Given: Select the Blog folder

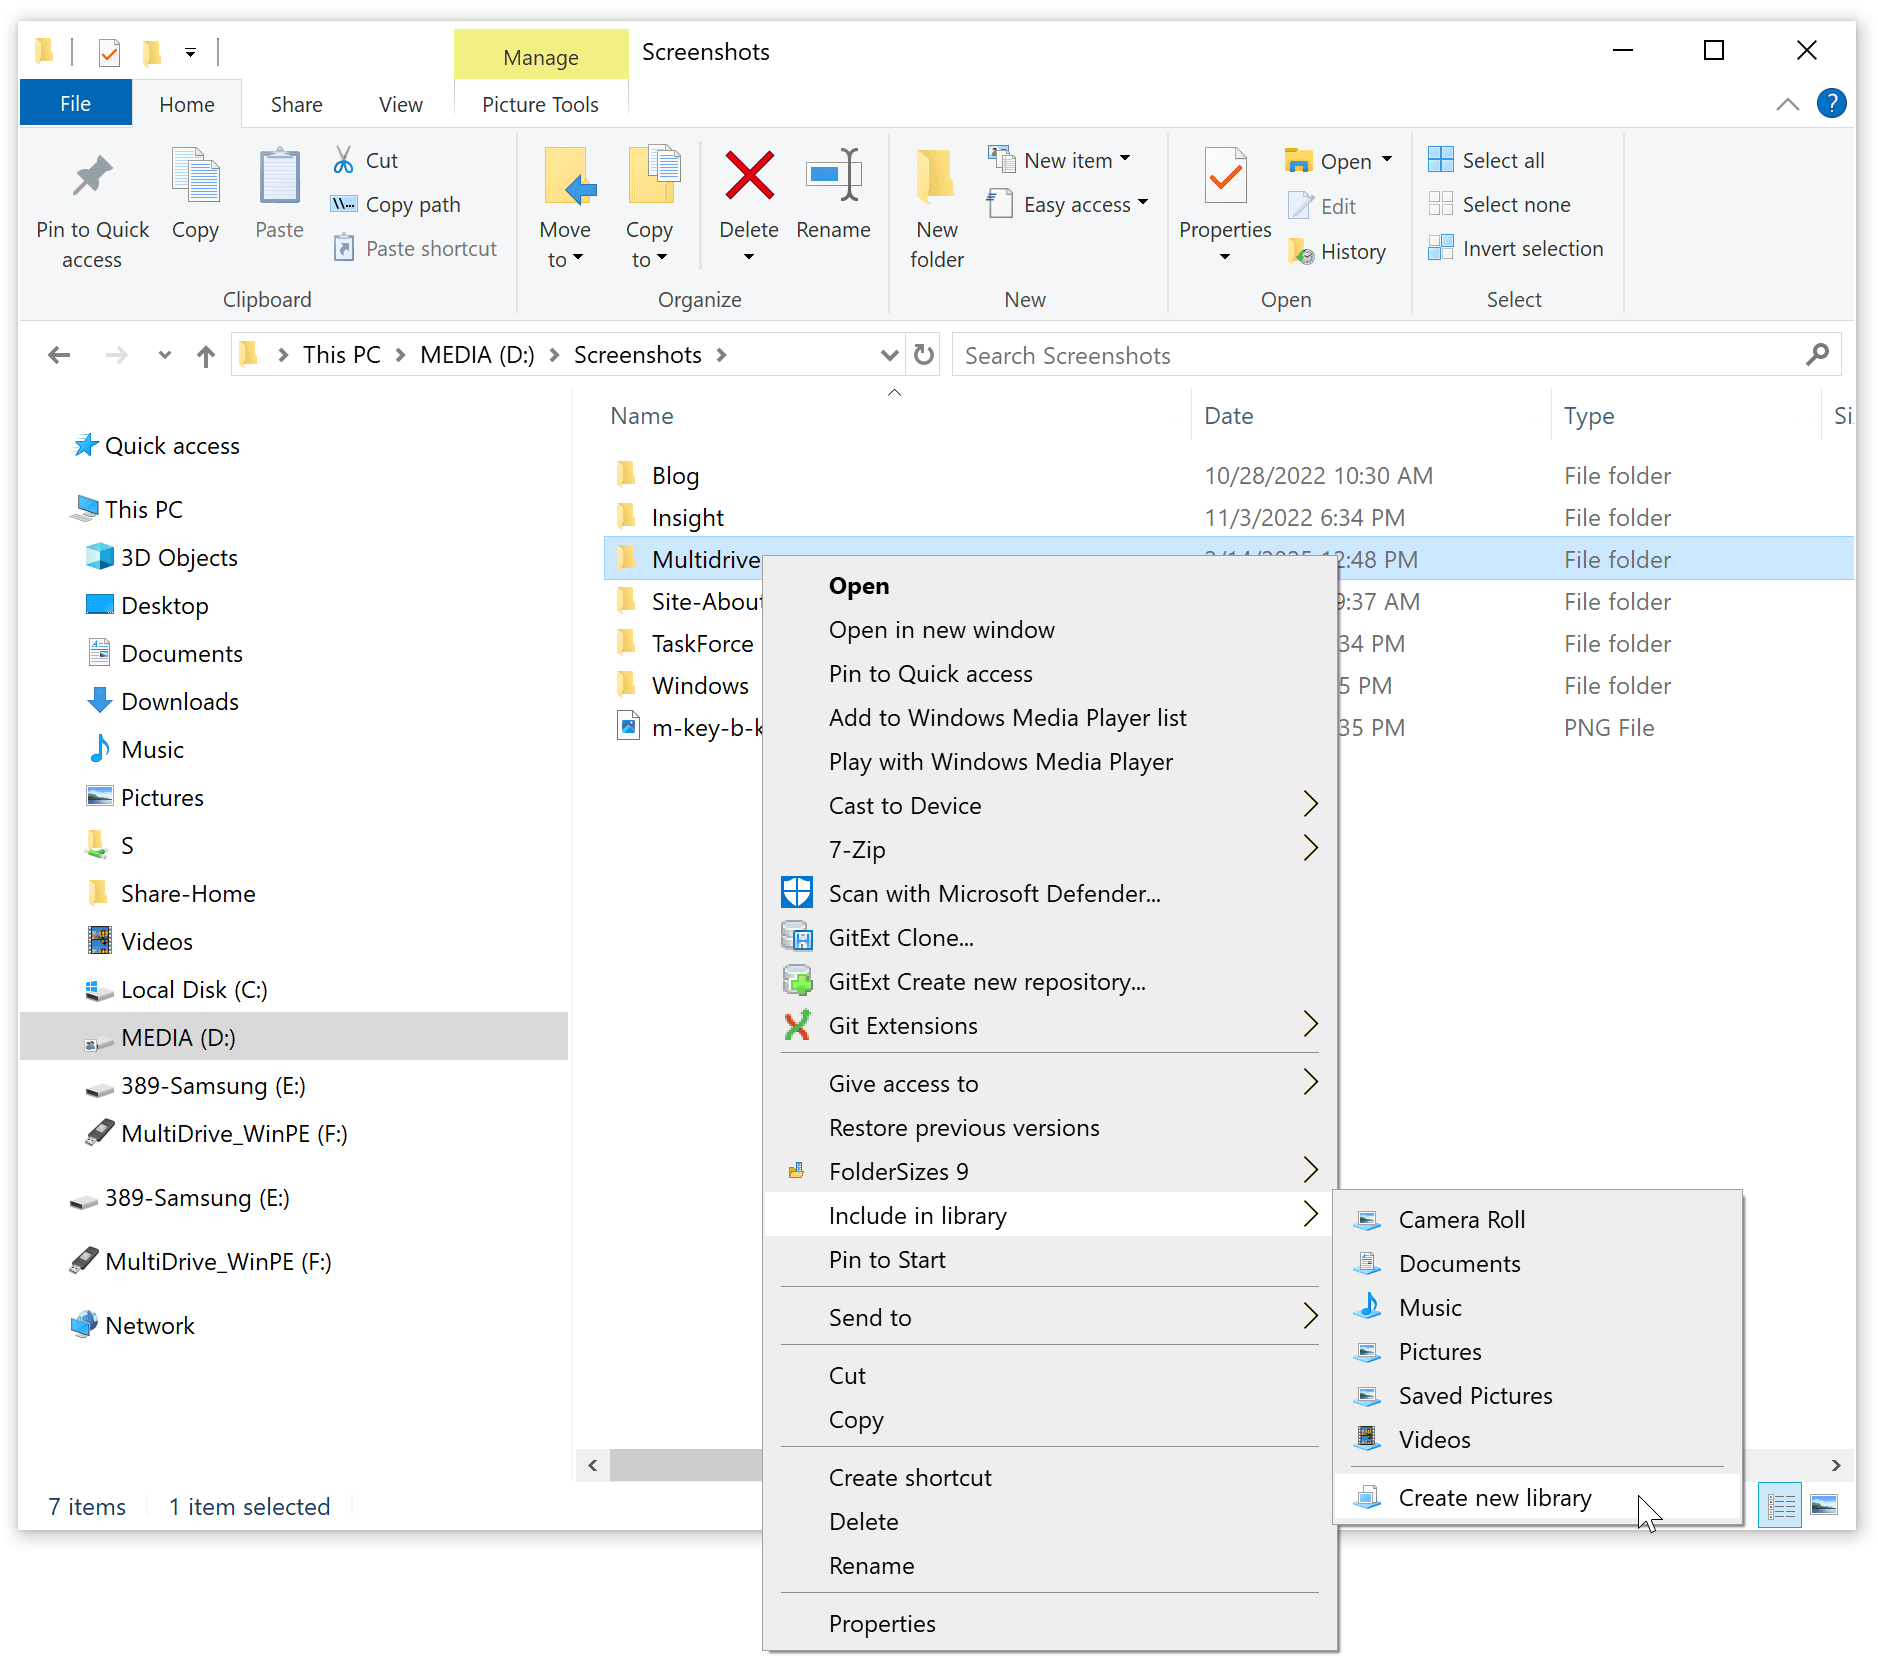Looking at the screenshot, I should (x=675, y=475).
